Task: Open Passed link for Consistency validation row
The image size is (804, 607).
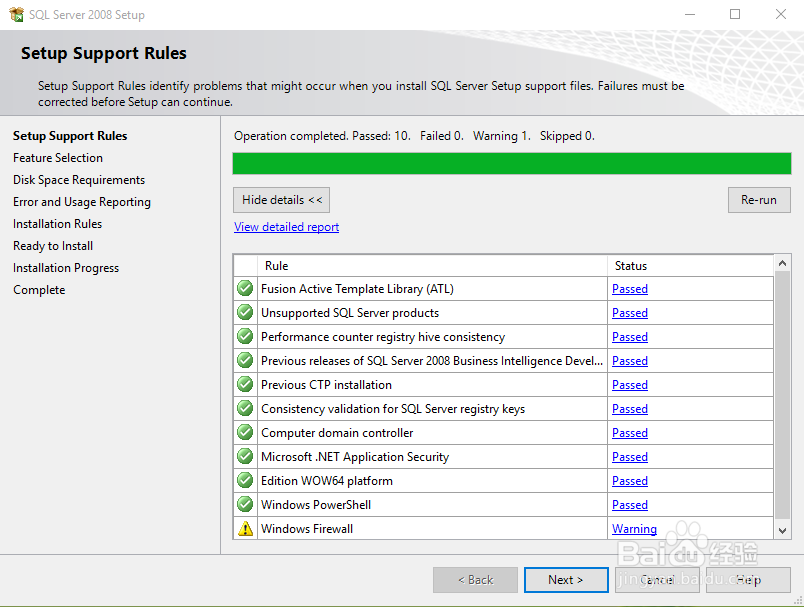Action: click(x=630, y=409)
